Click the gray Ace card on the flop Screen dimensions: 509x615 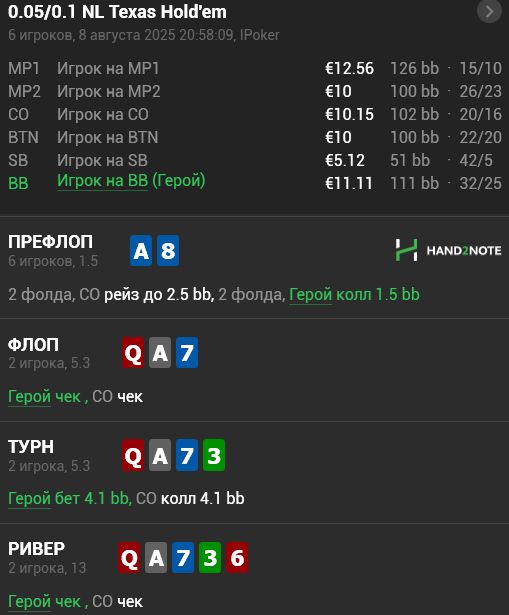coord(160,353)
